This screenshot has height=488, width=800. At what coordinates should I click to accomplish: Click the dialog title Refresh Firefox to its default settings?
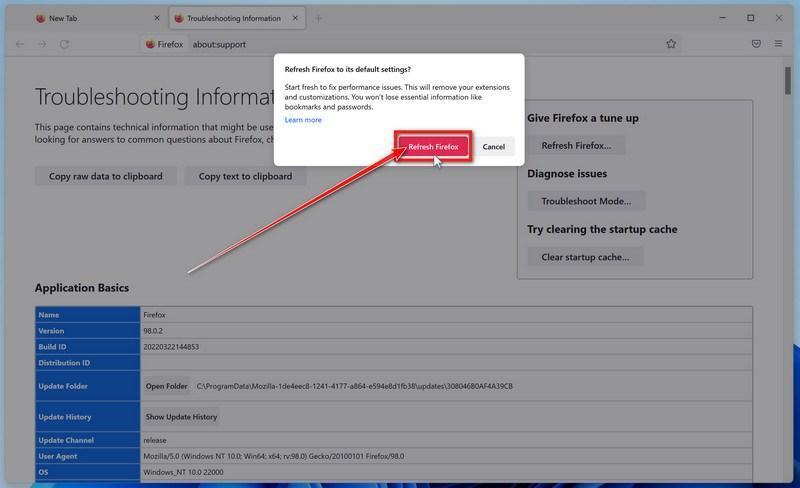[347, 69]
